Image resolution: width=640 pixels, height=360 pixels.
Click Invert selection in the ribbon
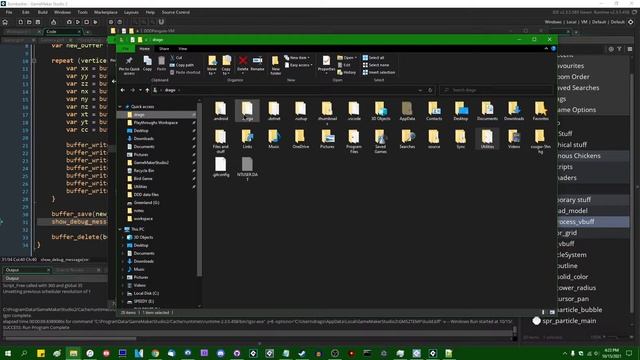(x=379, y=73)
